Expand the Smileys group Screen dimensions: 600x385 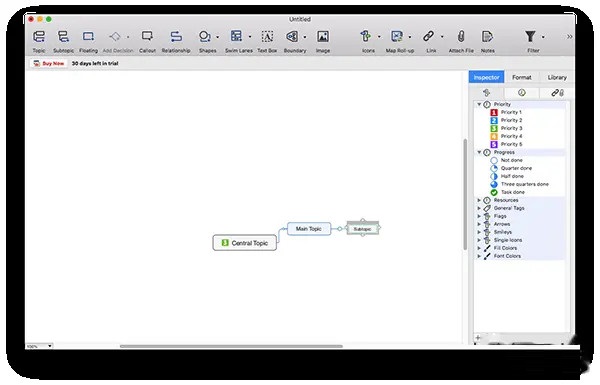tap(479, 232)
